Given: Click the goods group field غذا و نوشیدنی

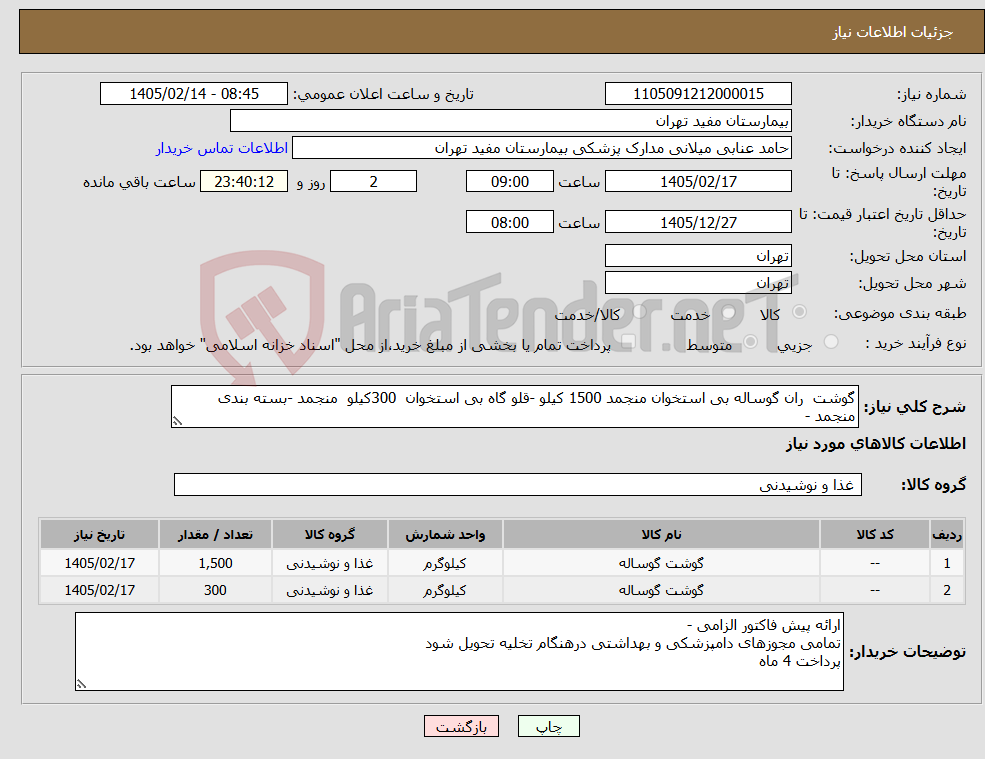Looking at the screenshot, I should click(x=518, y=484).
